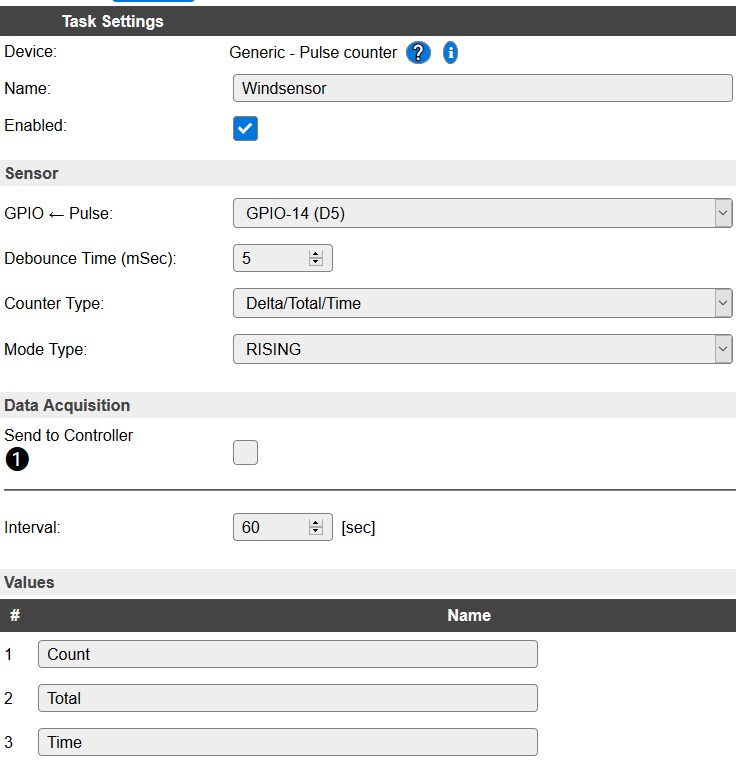Increase Debounce Time with the up arrow
736x770 pixels.
(x=316, y=254)
